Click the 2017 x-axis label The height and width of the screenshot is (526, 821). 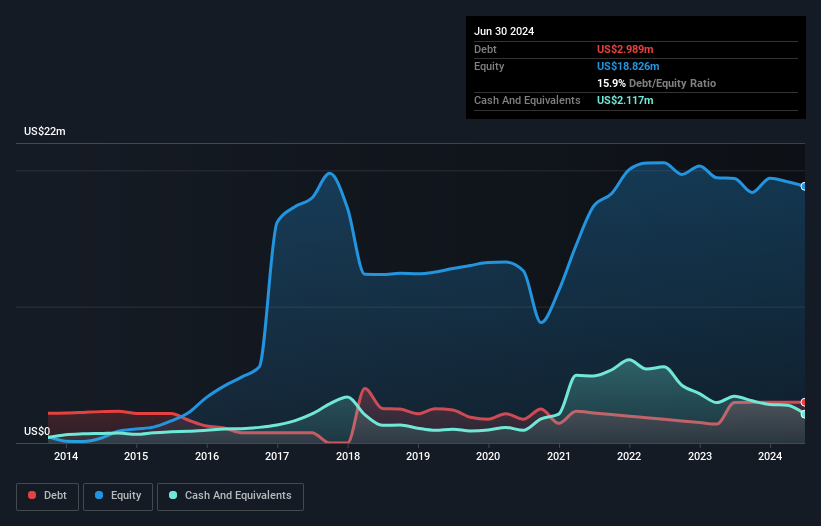(277, 456)
